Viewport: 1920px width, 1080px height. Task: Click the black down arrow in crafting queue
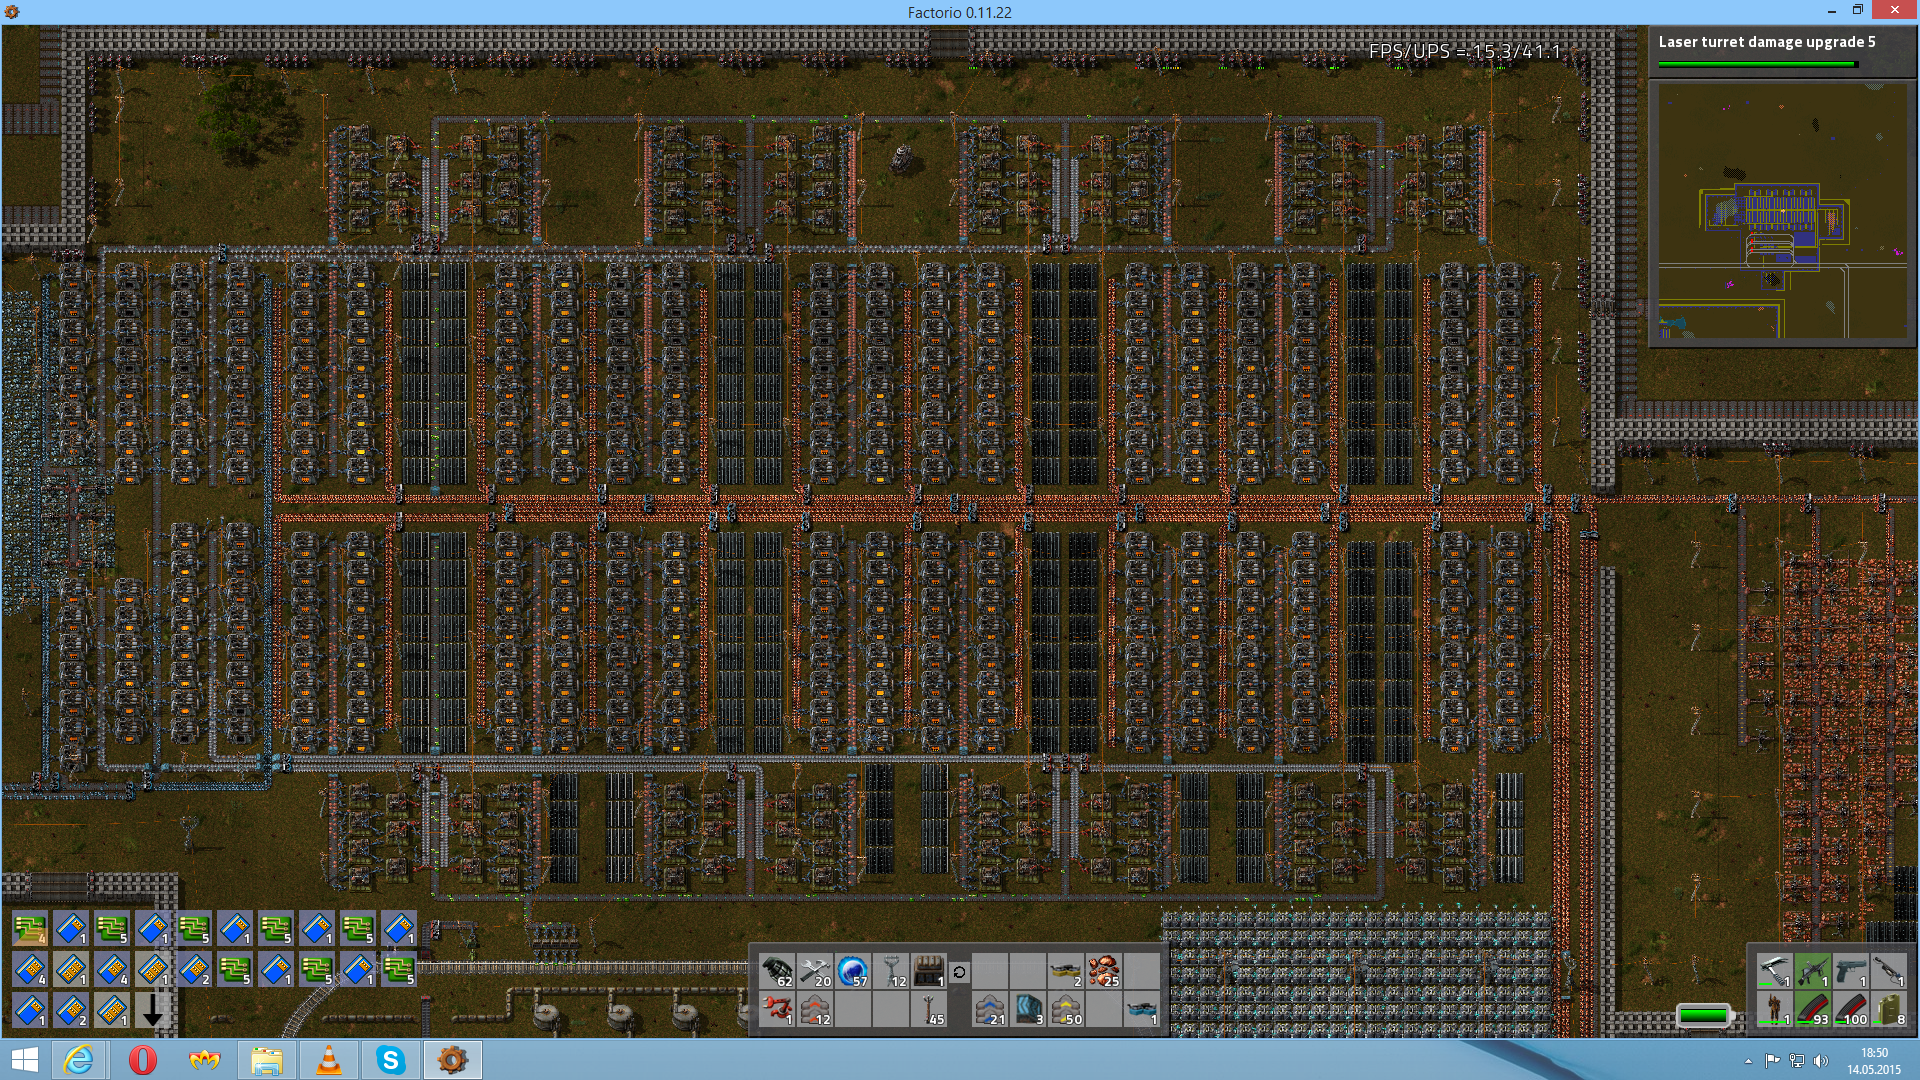point(152,1011)
